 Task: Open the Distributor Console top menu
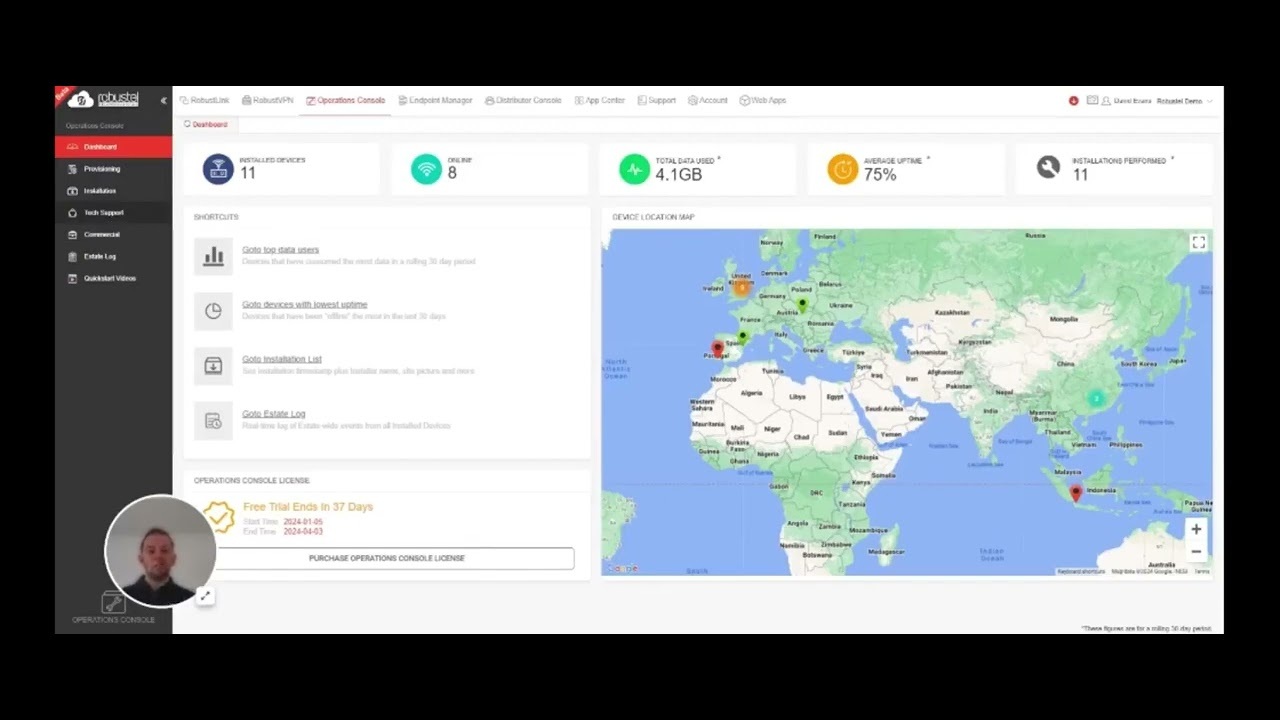click(523, 100)
